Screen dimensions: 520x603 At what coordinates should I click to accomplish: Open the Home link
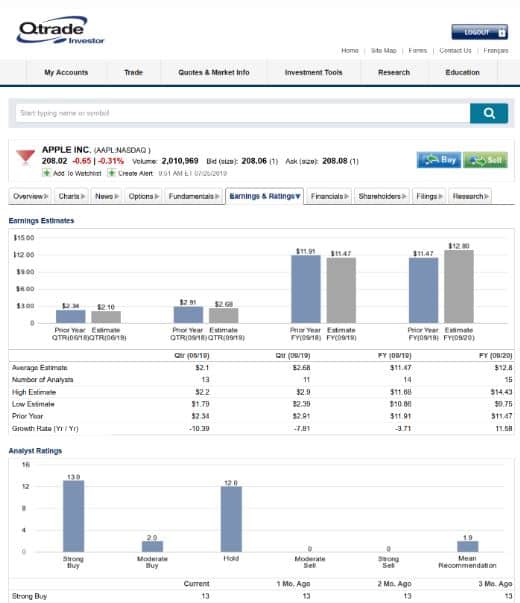(350, 50)
